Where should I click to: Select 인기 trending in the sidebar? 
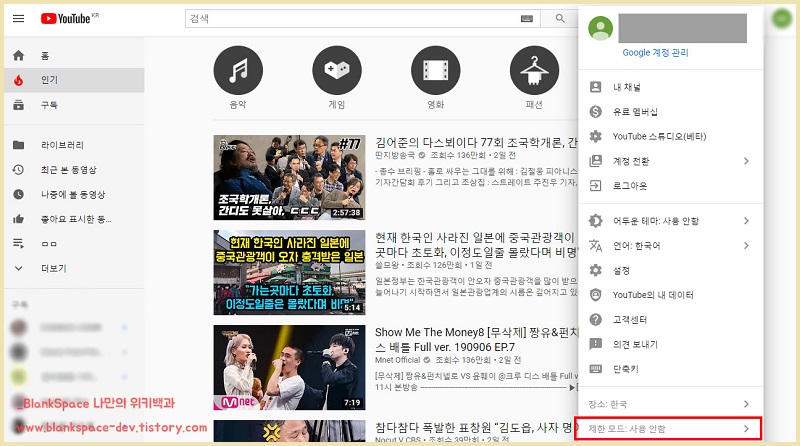click(x=74, y=80)
